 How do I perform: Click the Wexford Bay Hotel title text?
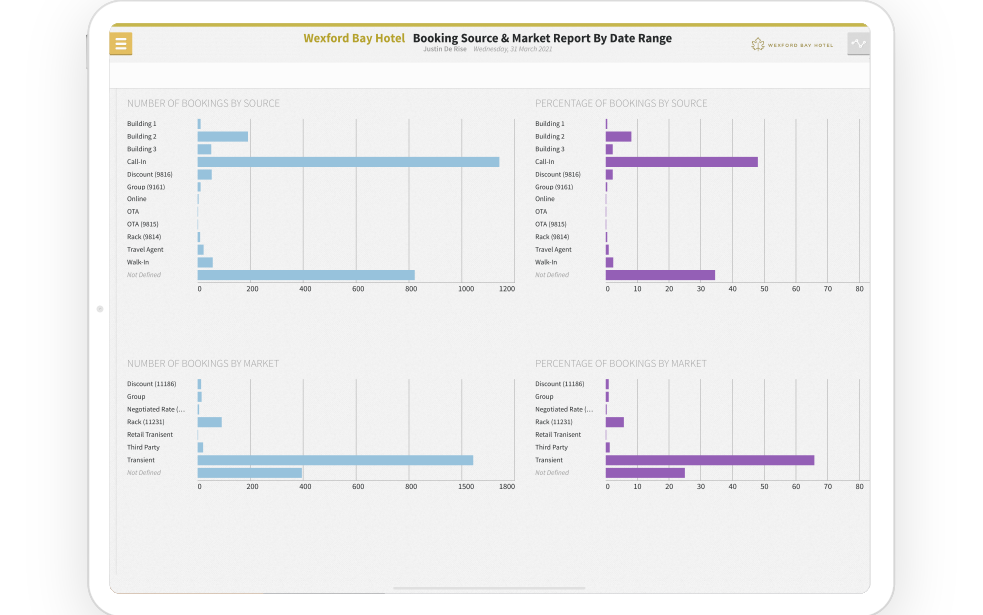(x=354, y=38)
